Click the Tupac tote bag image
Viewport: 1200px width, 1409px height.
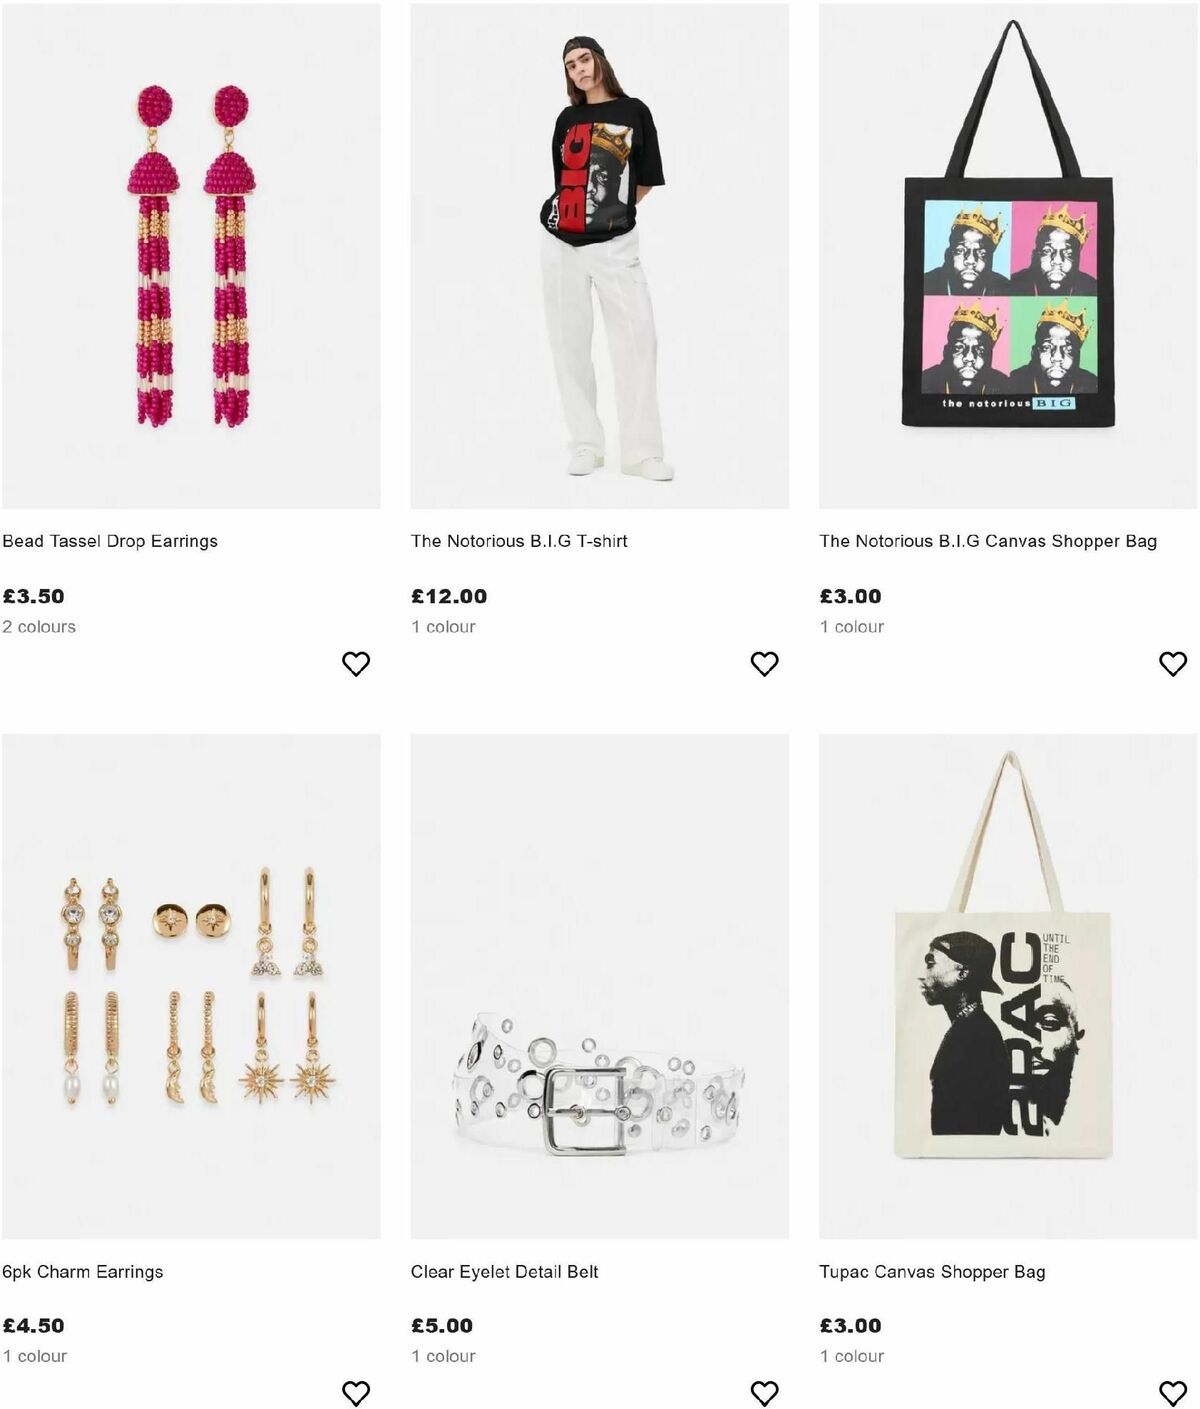[x=1008, y=986]
